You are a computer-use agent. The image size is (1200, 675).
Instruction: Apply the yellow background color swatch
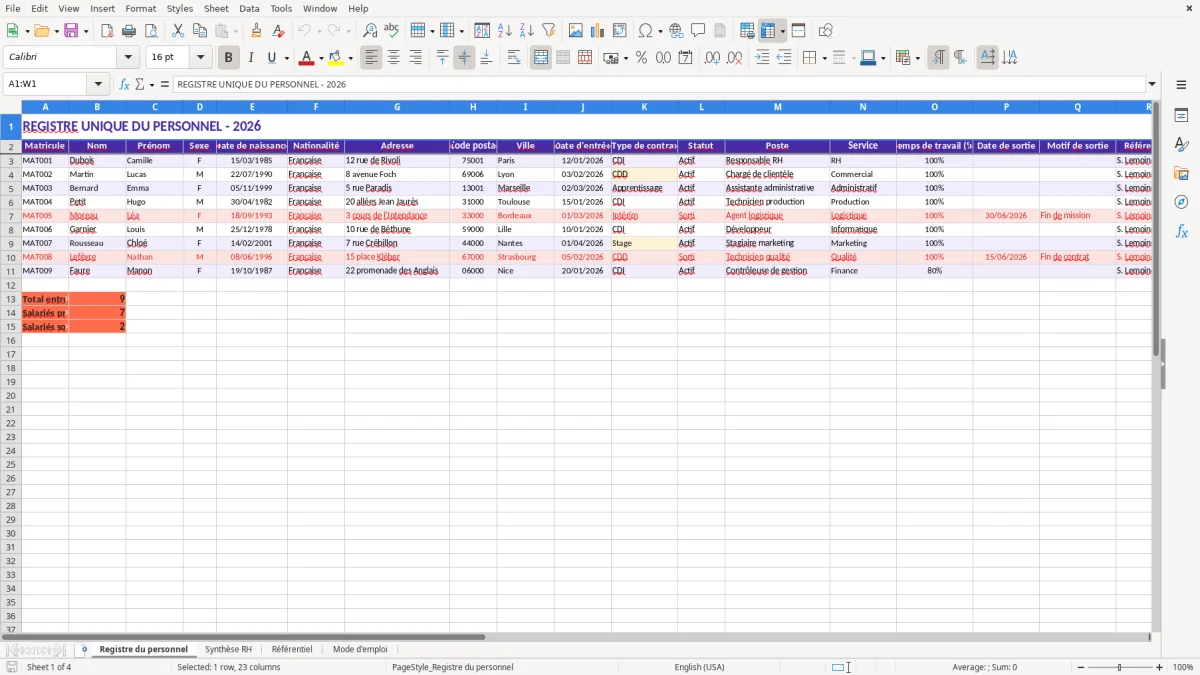click(x=336, y=58)
